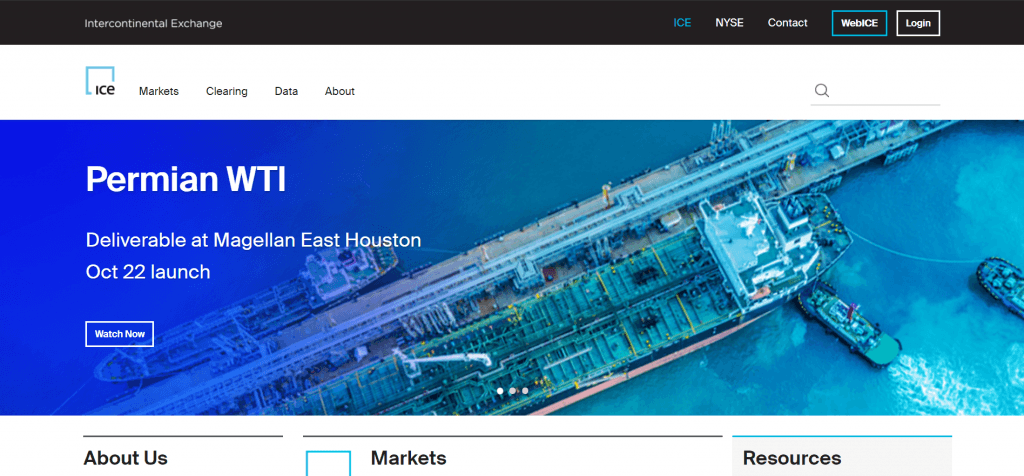Click the search magnifier icon
The width and height of the screenshot is (1024, 476).
[822, 91]
